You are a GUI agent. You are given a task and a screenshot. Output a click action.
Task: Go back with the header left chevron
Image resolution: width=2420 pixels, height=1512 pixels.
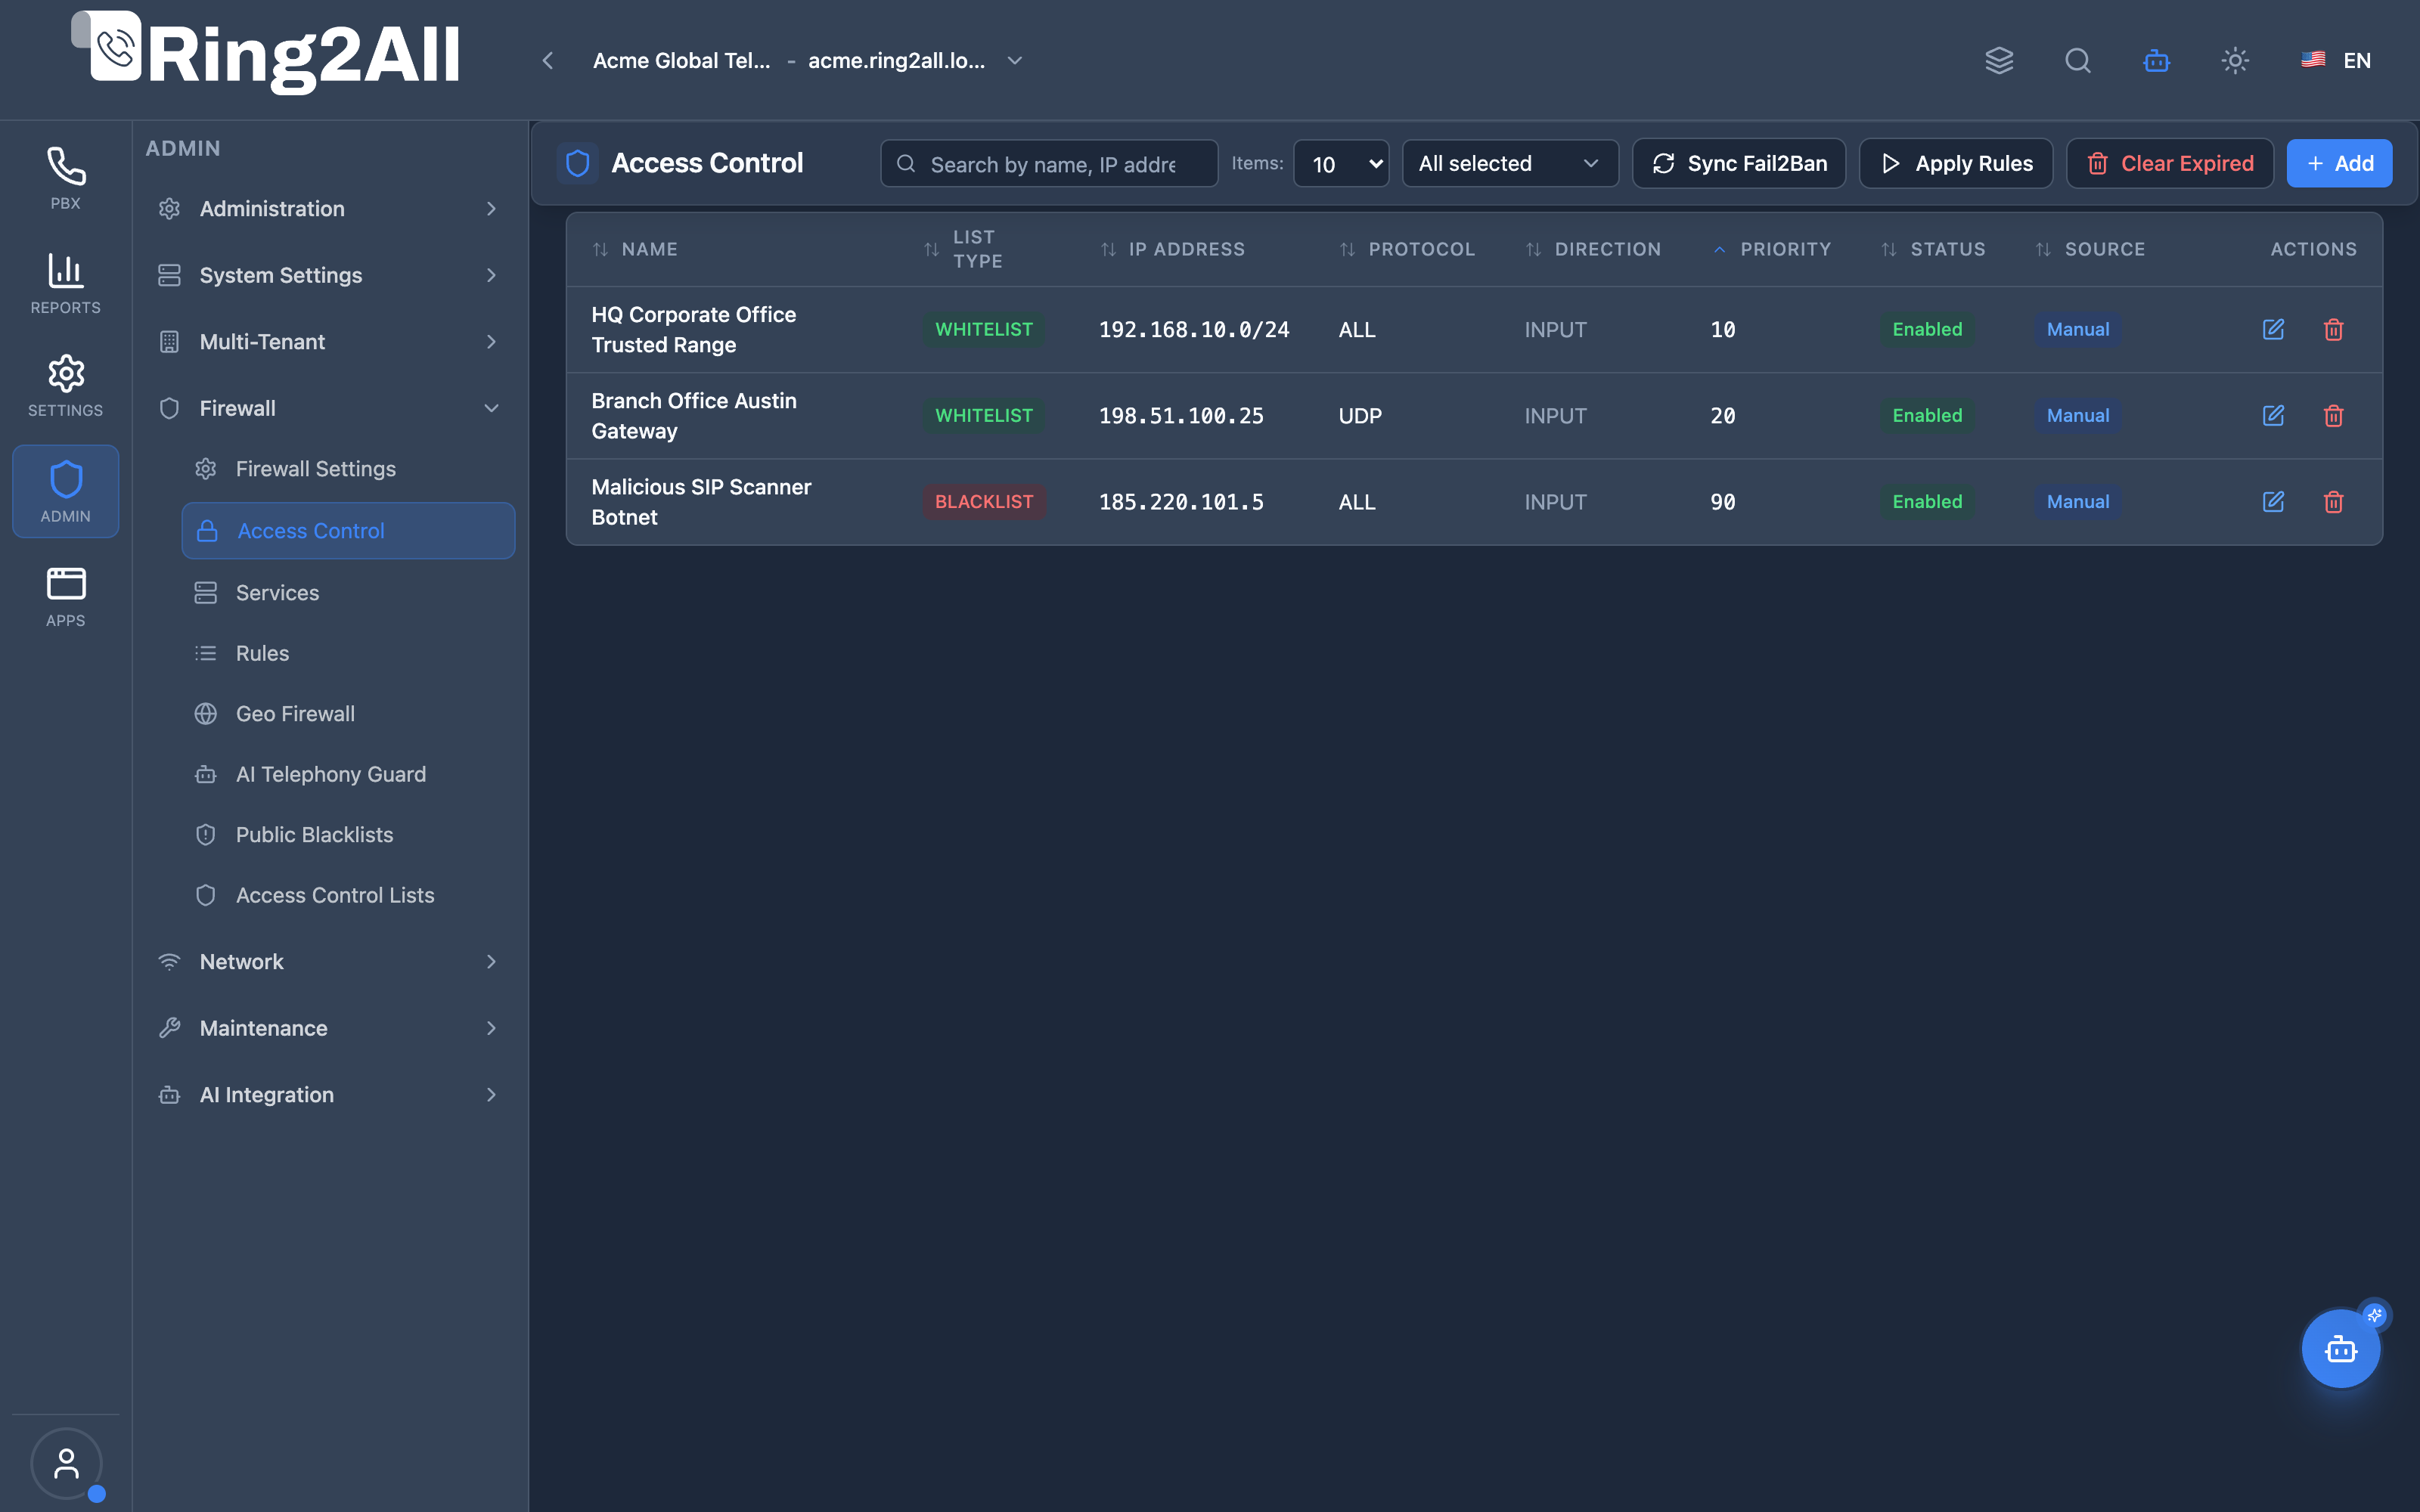click(x=547, y=60)
